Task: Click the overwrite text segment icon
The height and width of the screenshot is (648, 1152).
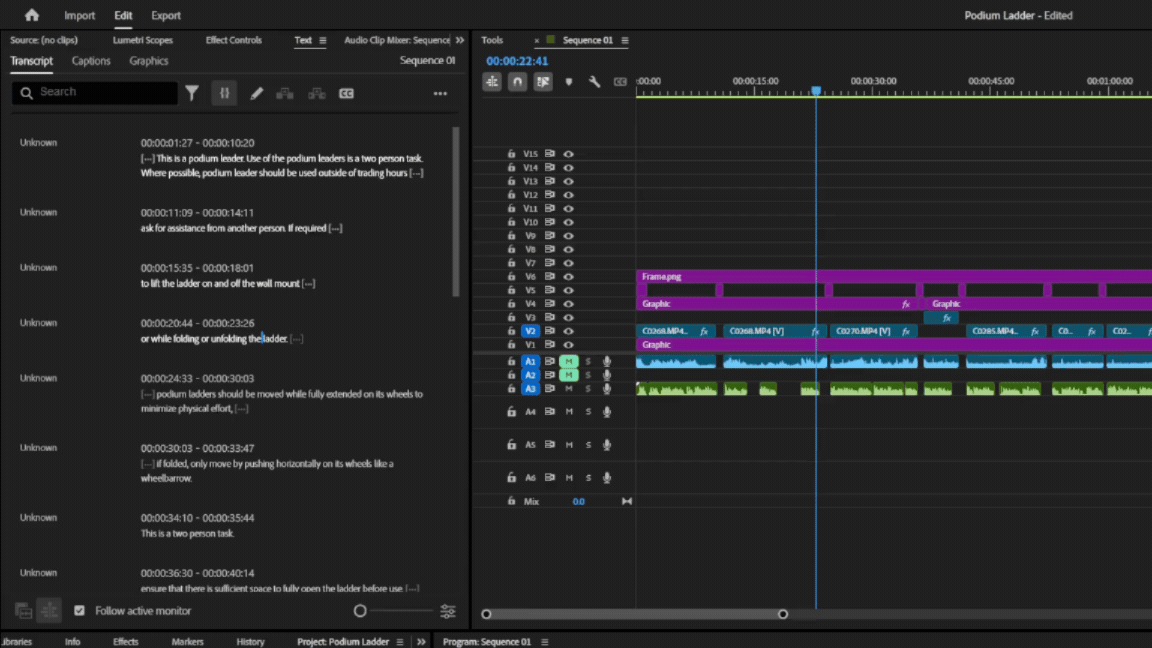Action: (317, 93)
